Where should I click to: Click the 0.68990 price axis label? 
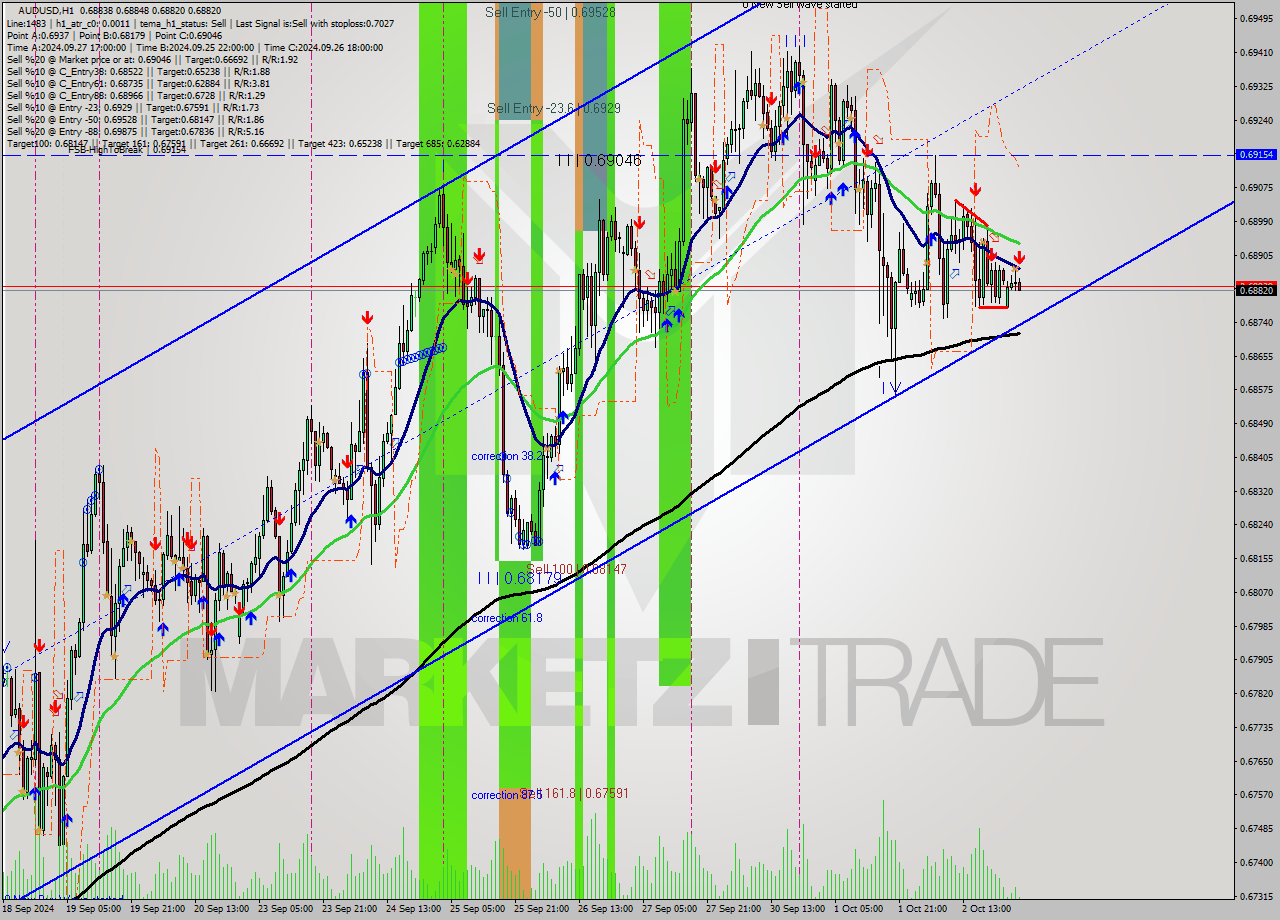click(1256, 221)
